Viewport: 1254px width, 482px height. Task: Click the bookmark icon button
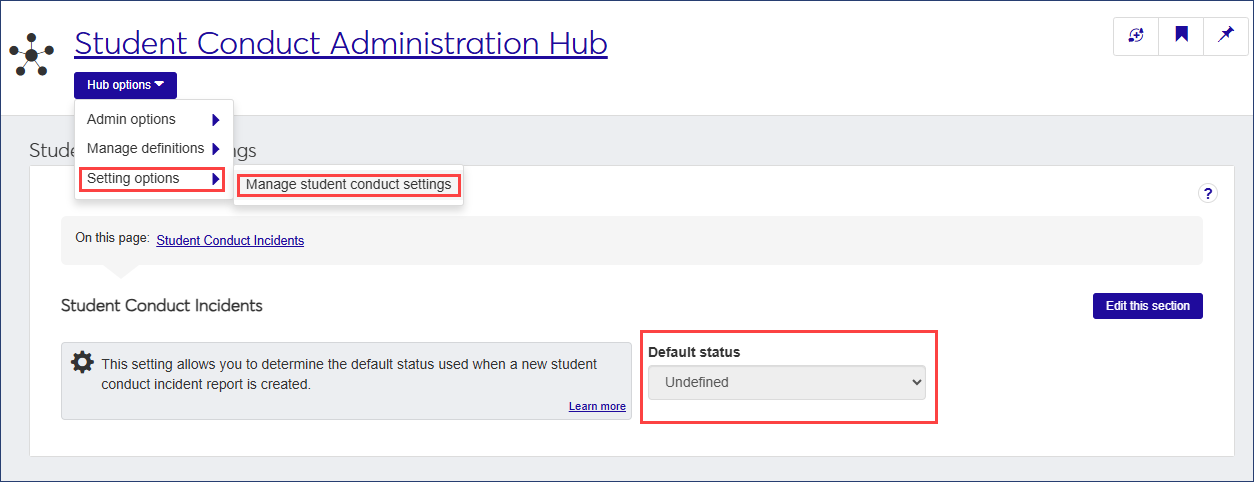coord(1181,35)
